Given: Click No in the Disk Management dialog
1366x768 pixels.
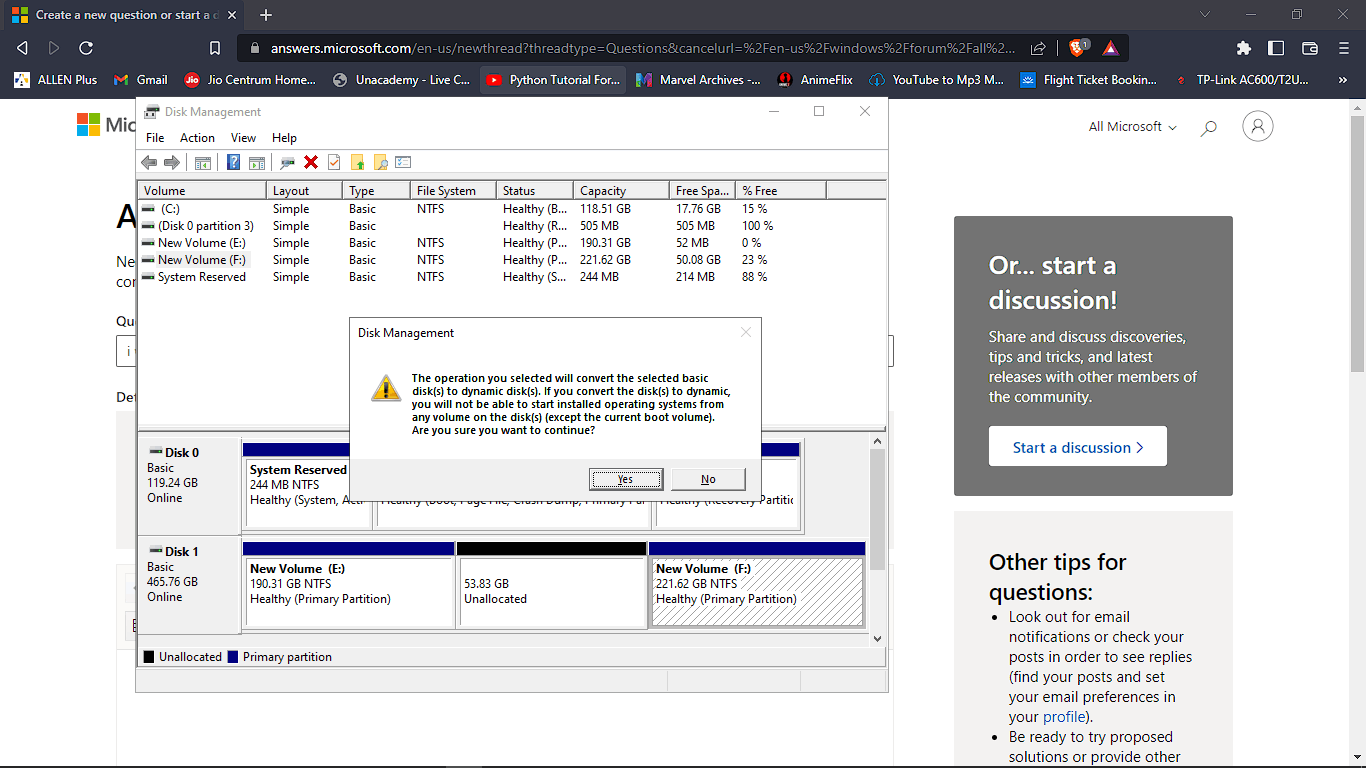Looking at the screenshot, I should 708,479.
